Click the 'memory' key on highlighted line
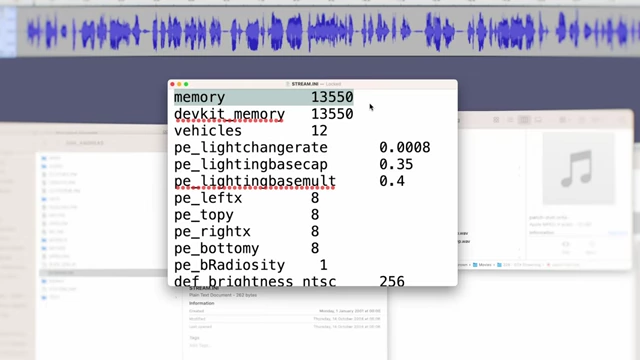Image resolution: width=640 pixels, height=360 pixels. click(200, 98)
